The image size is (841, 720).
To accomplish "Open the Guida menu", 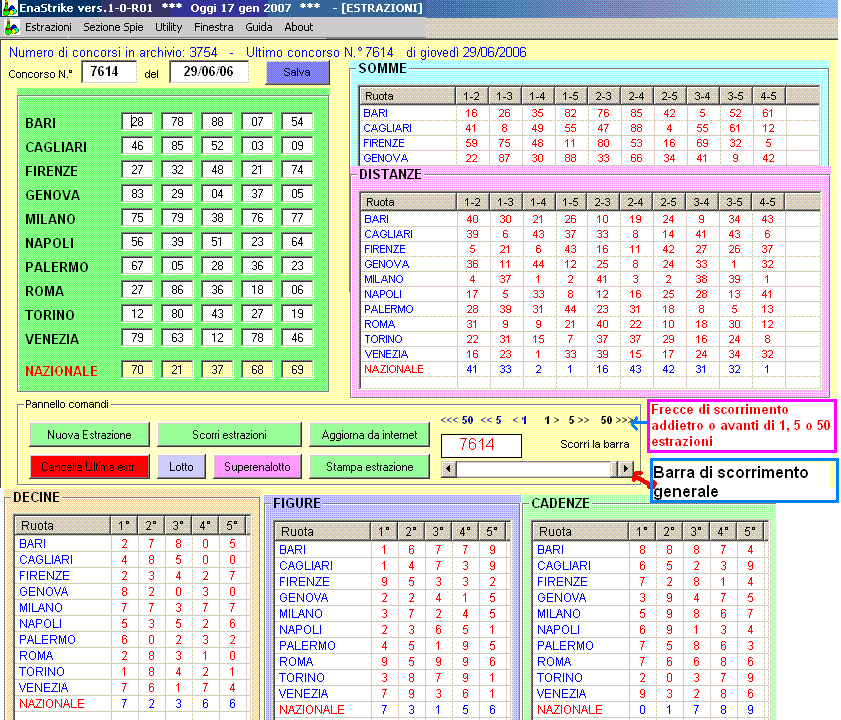I will pyautogui.click(x=259, y=27).
